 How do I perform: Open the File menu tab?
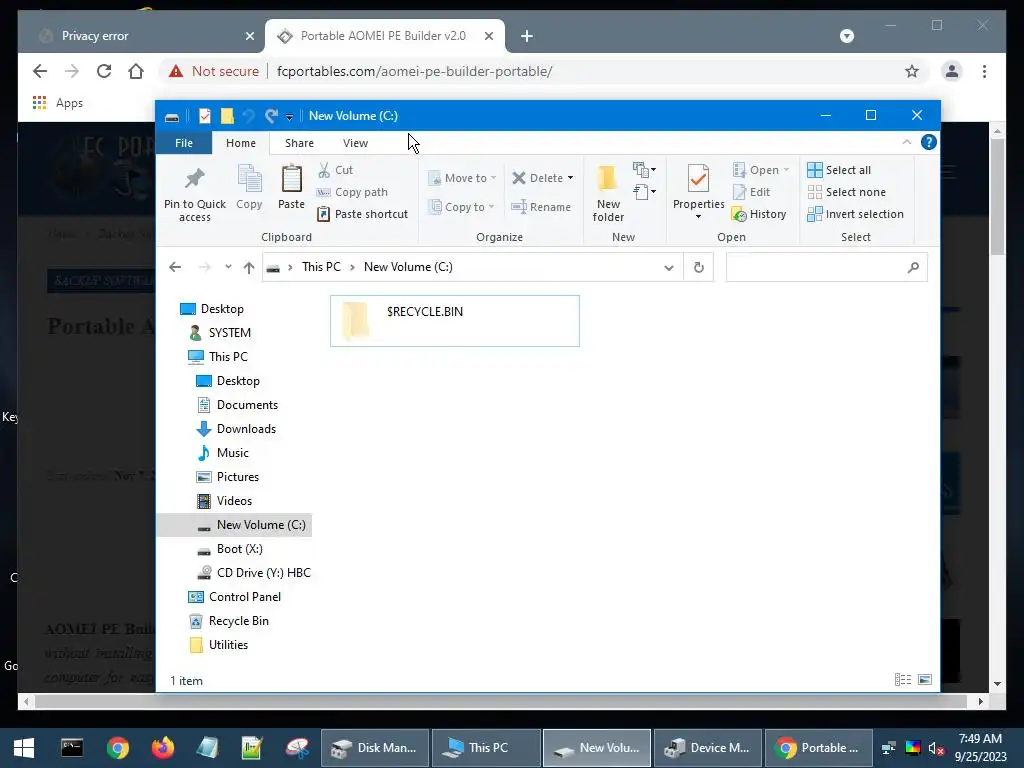[184, 143]
